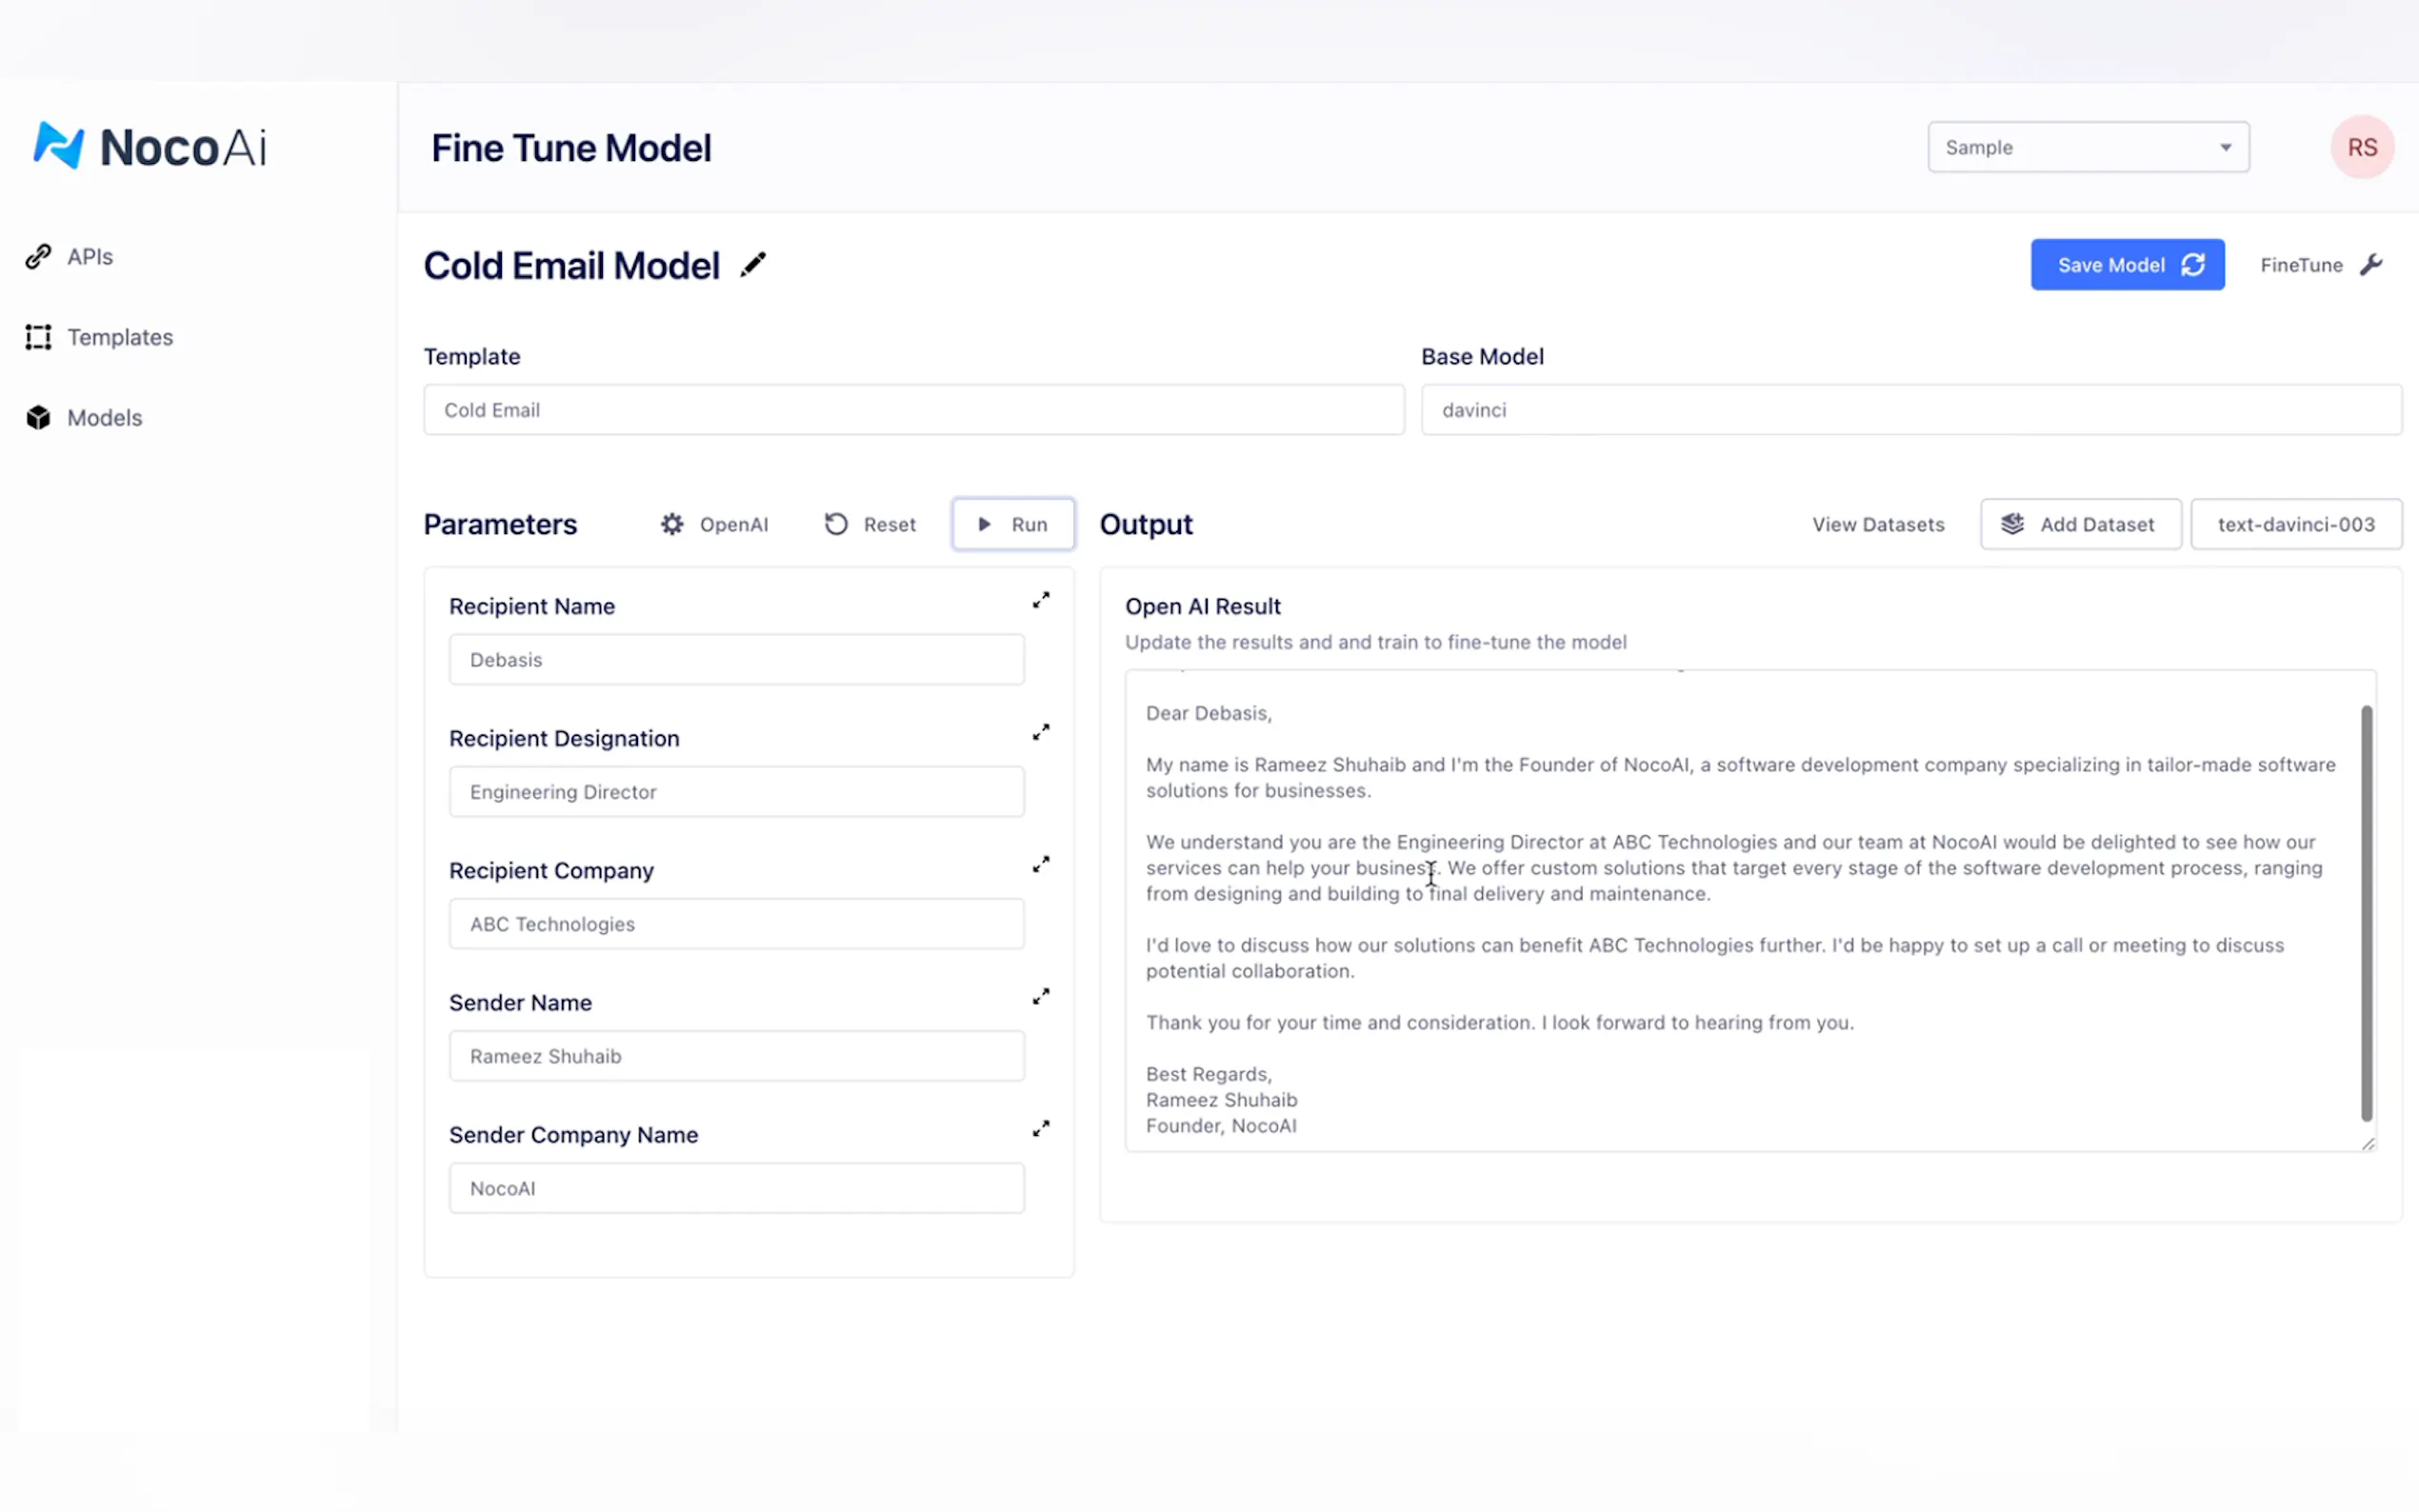Go to Templates in sidebar
The width and height of the screenshot is (2419, 1512).
pyautogui.click(x=119, y=337)
